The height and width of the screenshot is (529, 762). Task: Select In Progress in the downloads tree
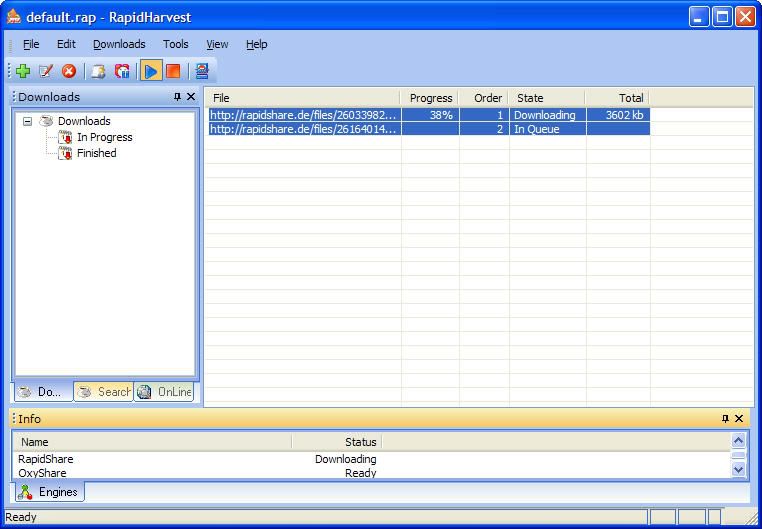tap(104, 137)
